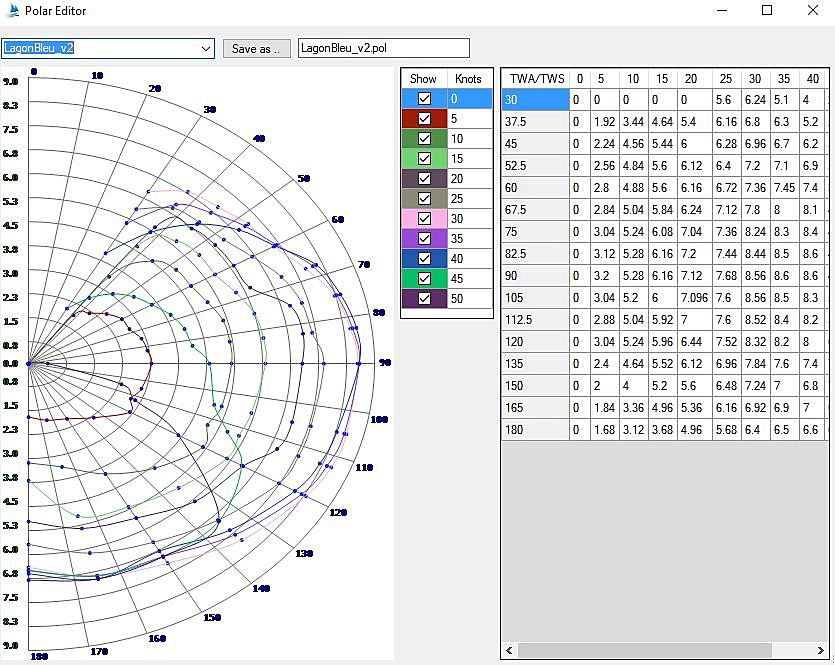Select the TWA 75 row header
Image resolution: width=835 pixels, height=665 pixels.
pos(536,232)
